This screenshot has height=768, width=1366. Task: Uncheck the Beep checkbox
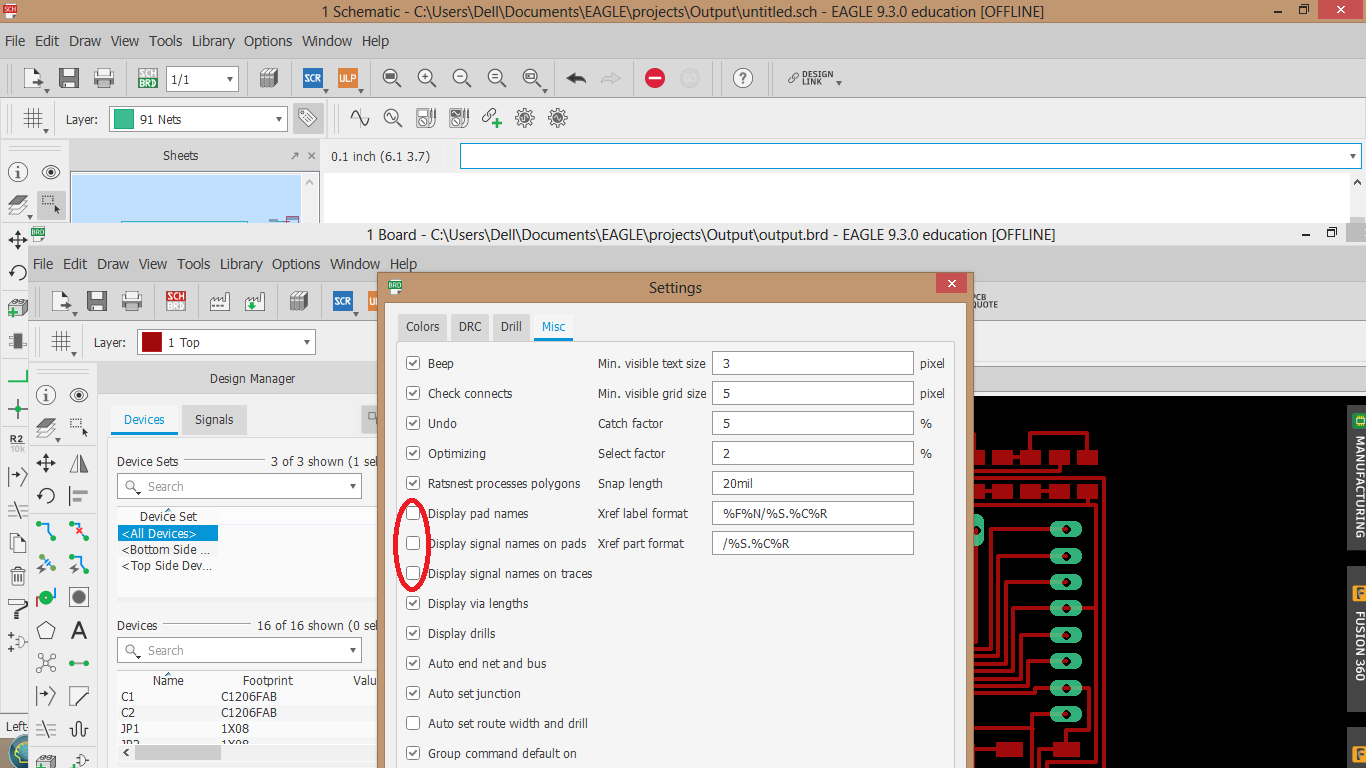(413, 363)
